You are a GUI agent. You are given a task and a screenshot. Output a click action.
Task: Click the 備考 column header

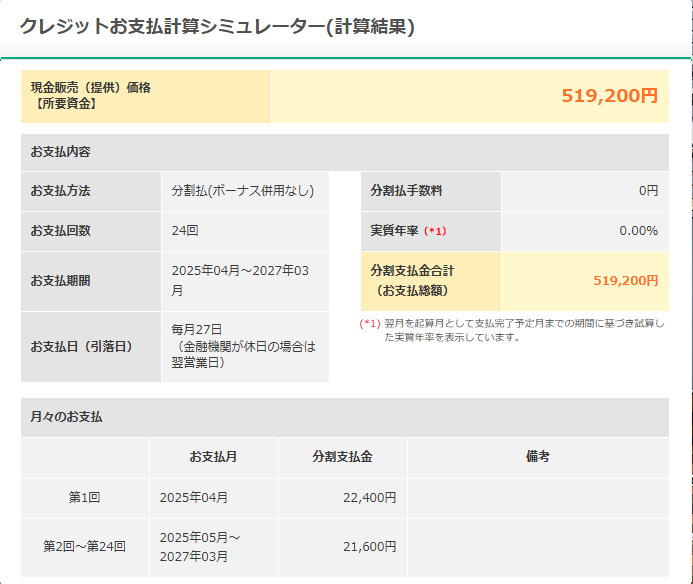point(538,457)
